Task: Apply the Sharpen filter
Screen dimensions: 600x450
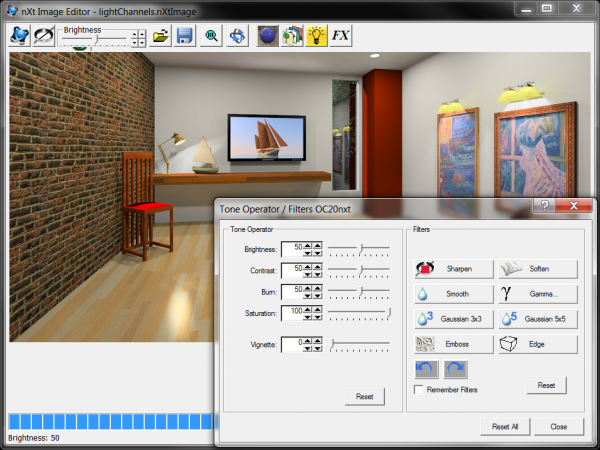Action: (x=454, y=269)
